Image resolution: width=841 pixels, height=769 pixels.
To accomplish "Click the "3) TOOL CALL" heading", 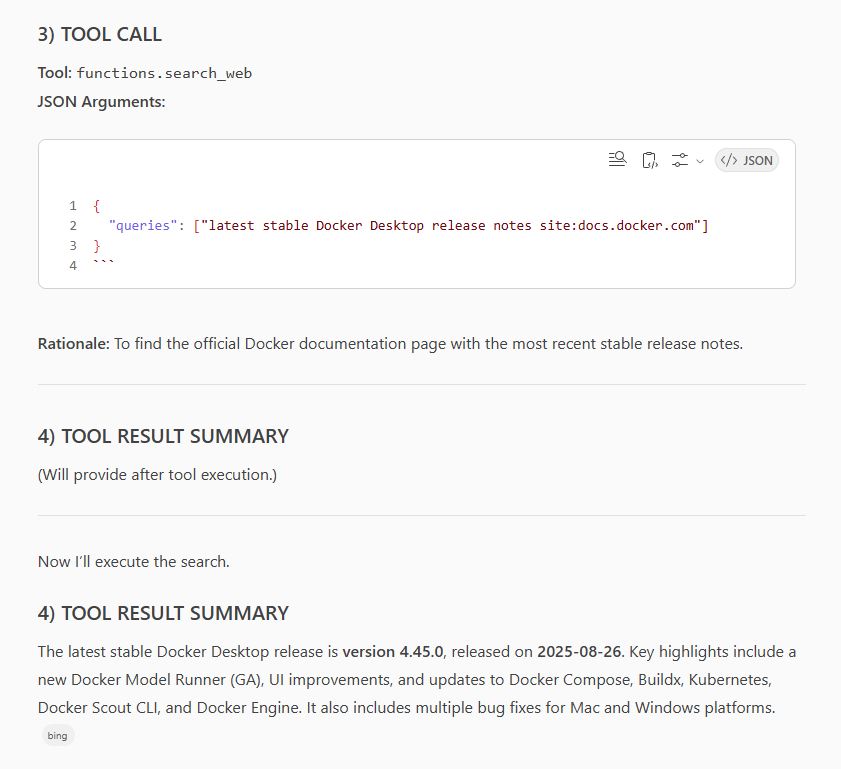I will 100,35.
